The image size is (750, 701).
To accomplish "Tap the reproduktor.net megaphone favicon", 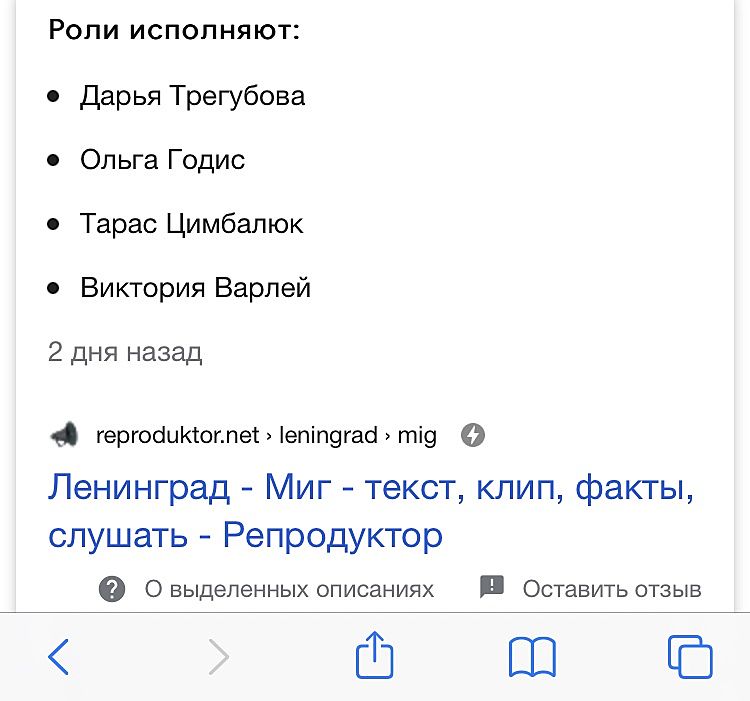I will coord(64,435).
